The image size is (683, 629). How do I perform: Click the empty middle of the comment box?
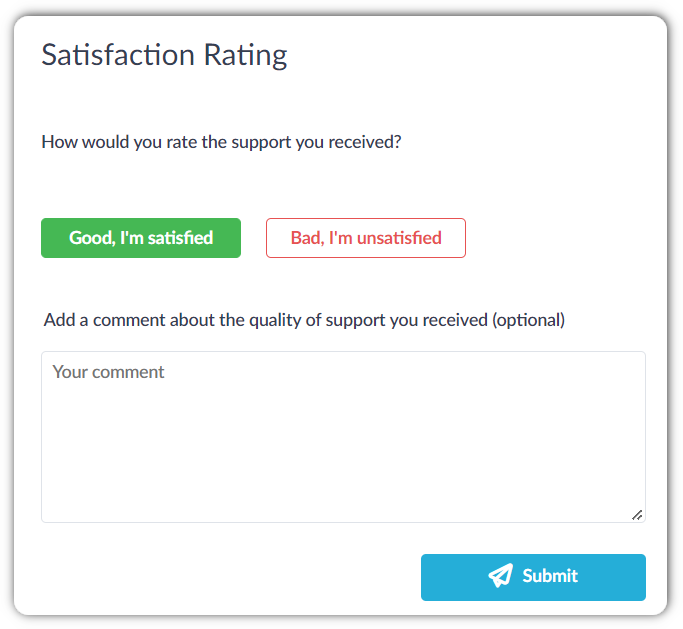[343, 440]
